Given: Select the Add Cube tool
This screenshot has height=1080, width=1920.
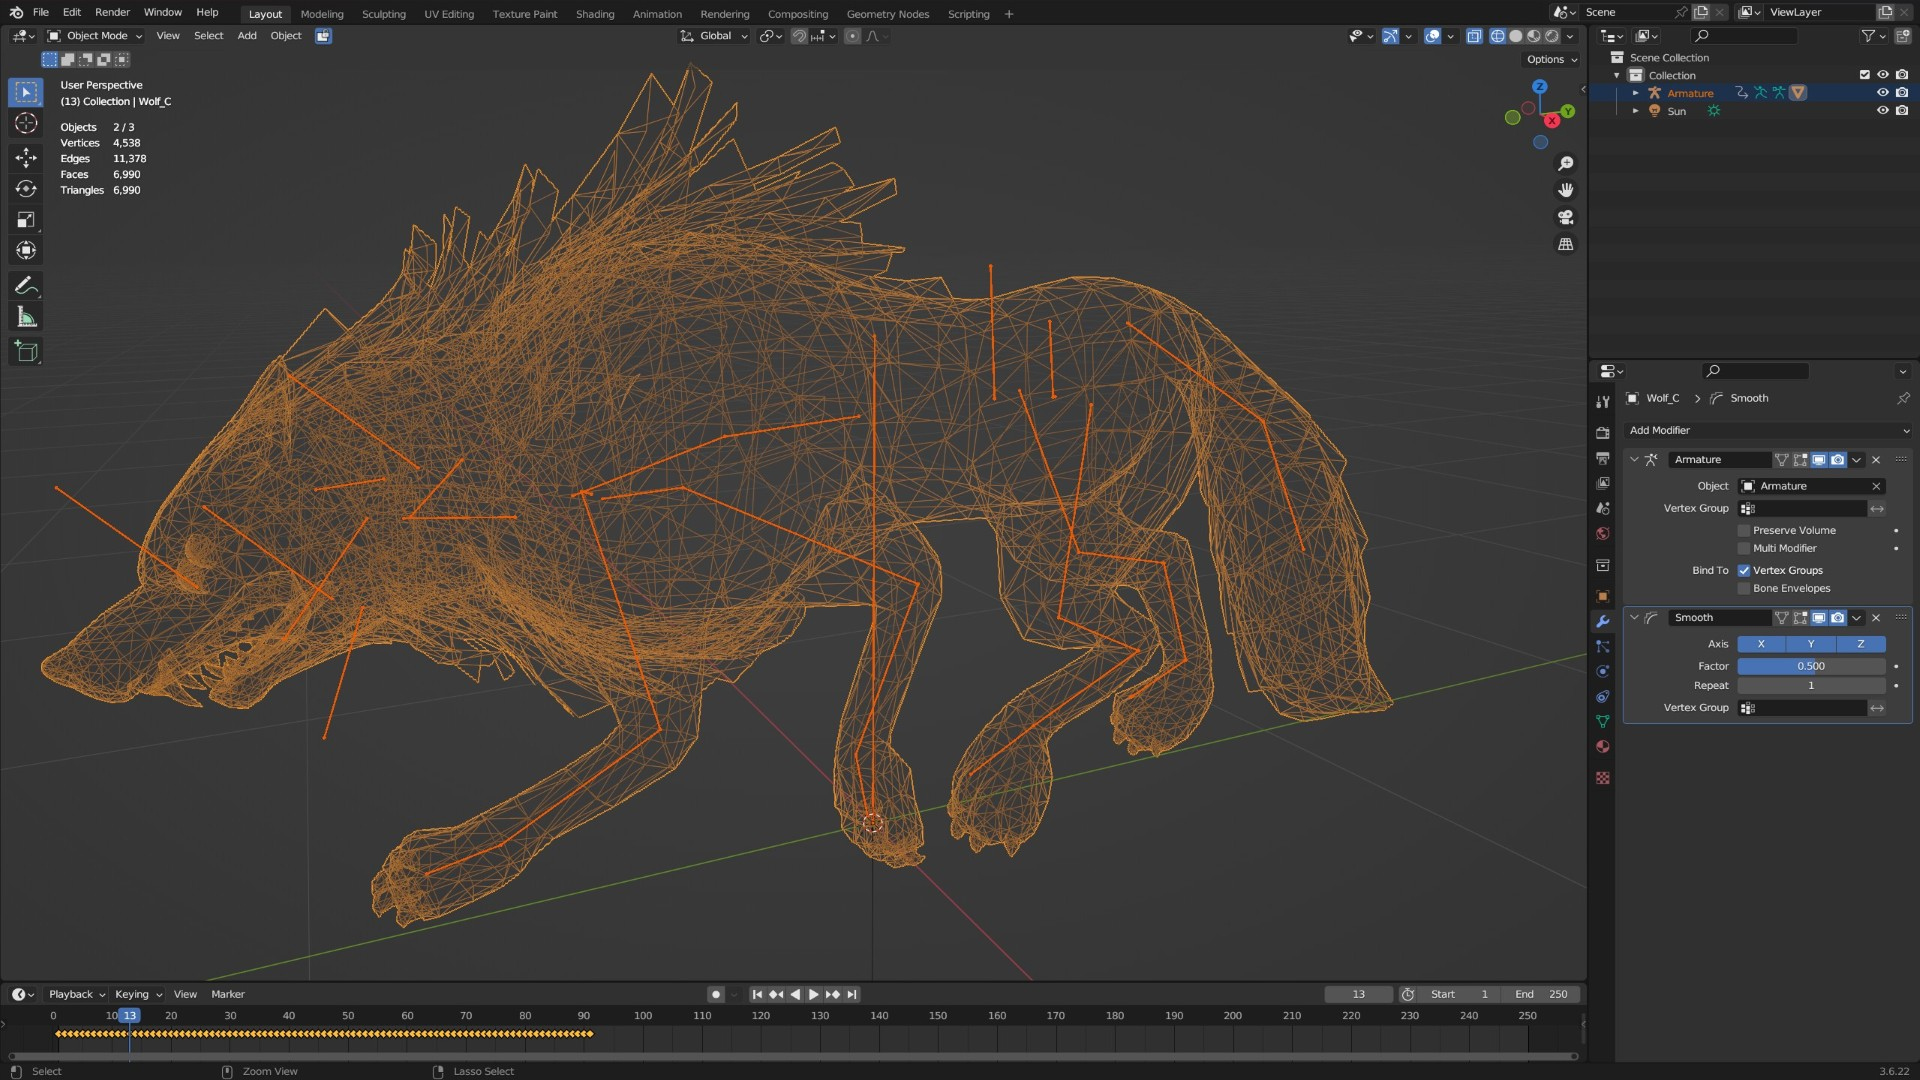Looking at the screenshot, I should 26,352.
